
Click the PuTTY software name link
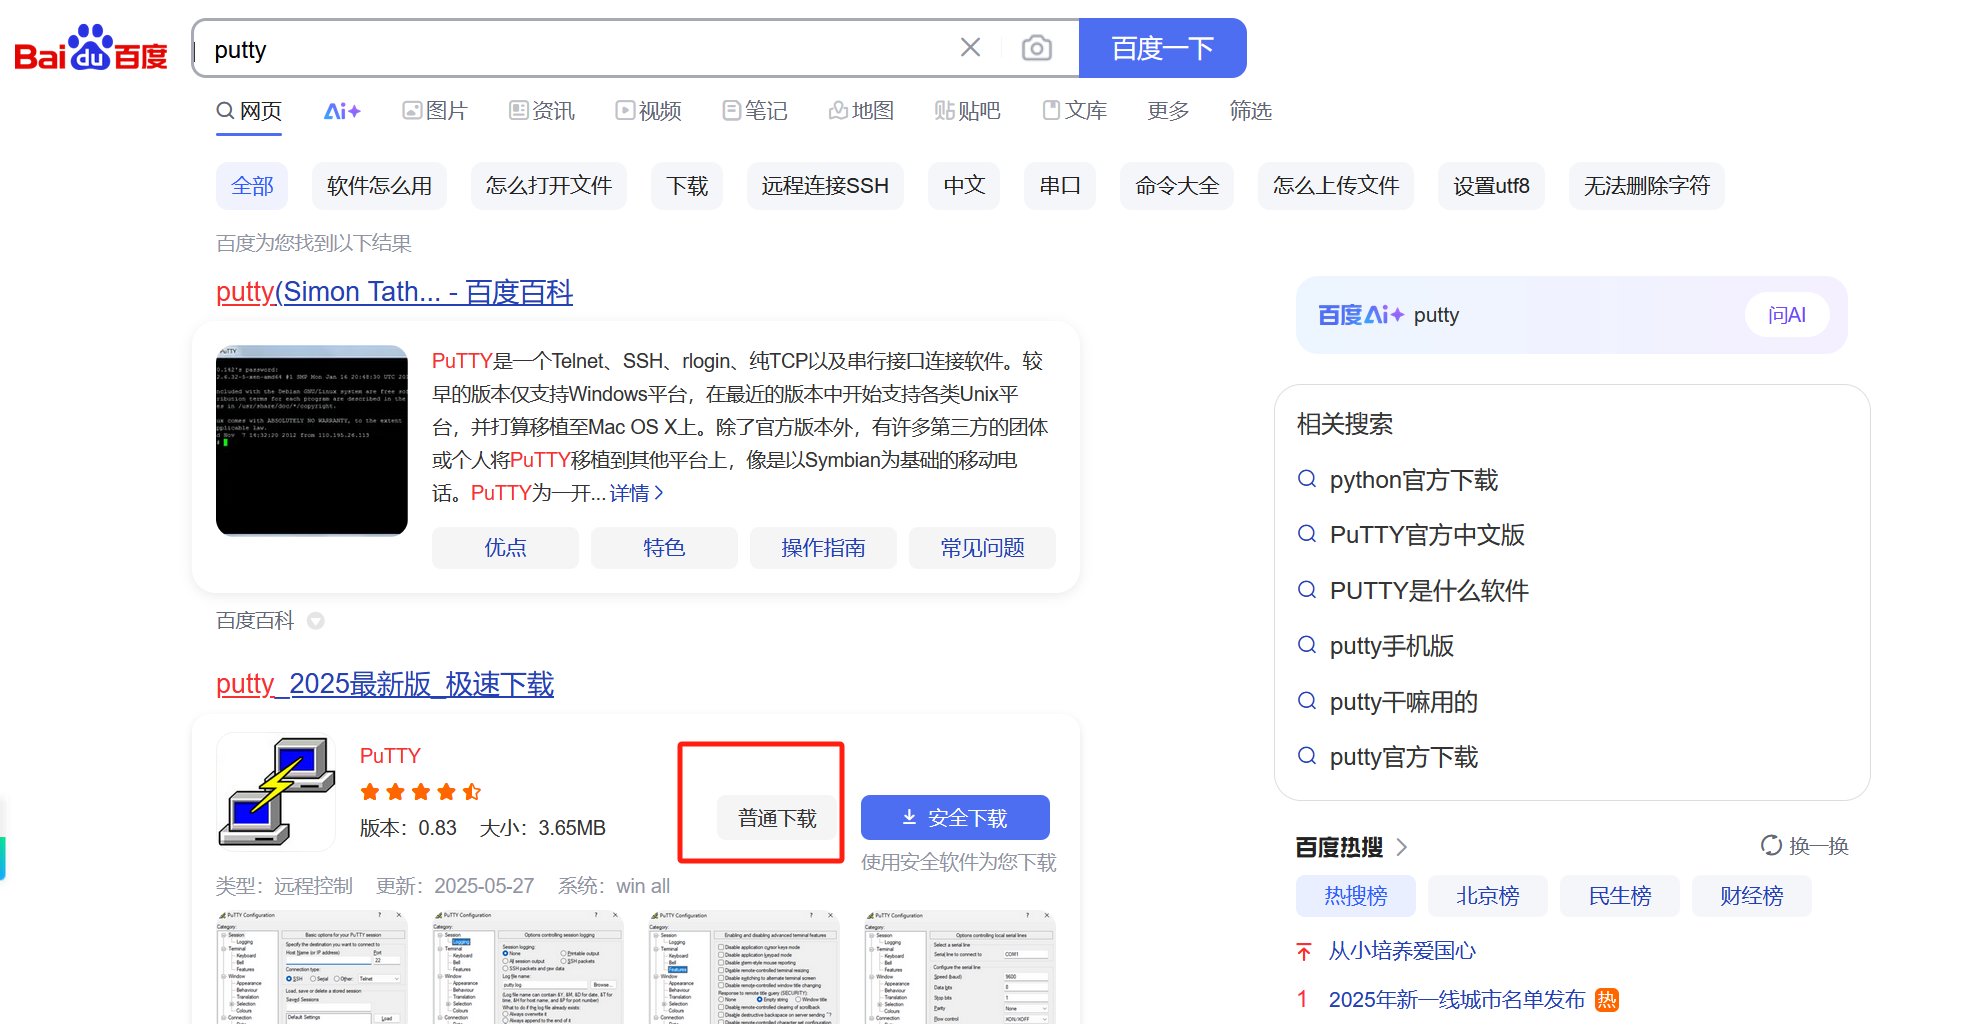pos(390,756)
